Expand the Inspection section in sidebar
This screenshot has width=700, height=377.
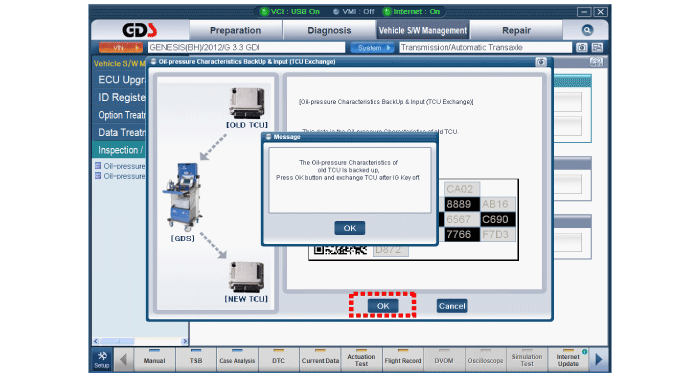pyautogui.click(x=120, y=150)
